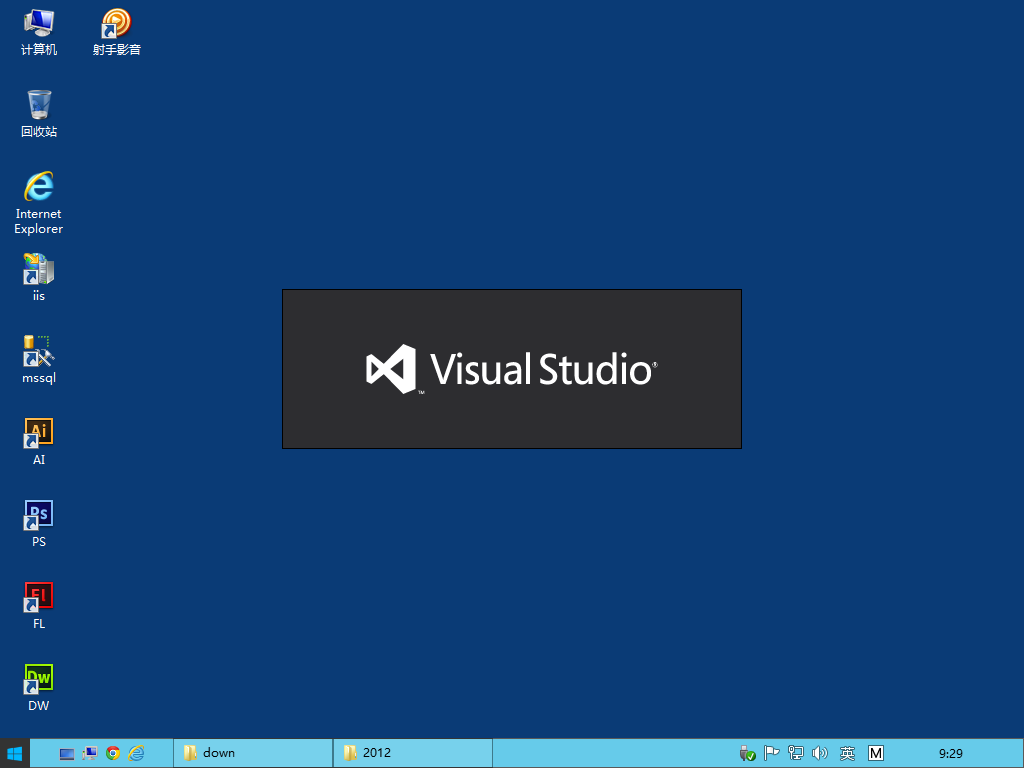Switch to the down folder window
1024x768 pixels.
(253, 753)
